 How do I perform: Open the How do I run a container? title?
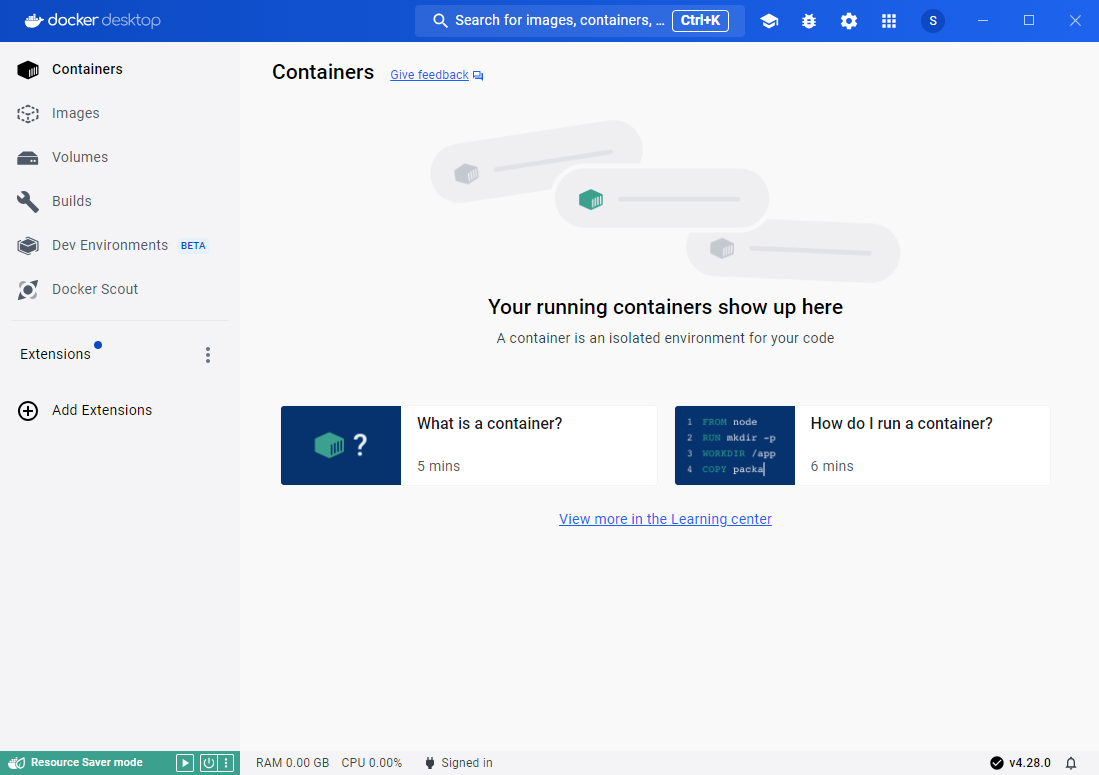click(x=901, y=424)
